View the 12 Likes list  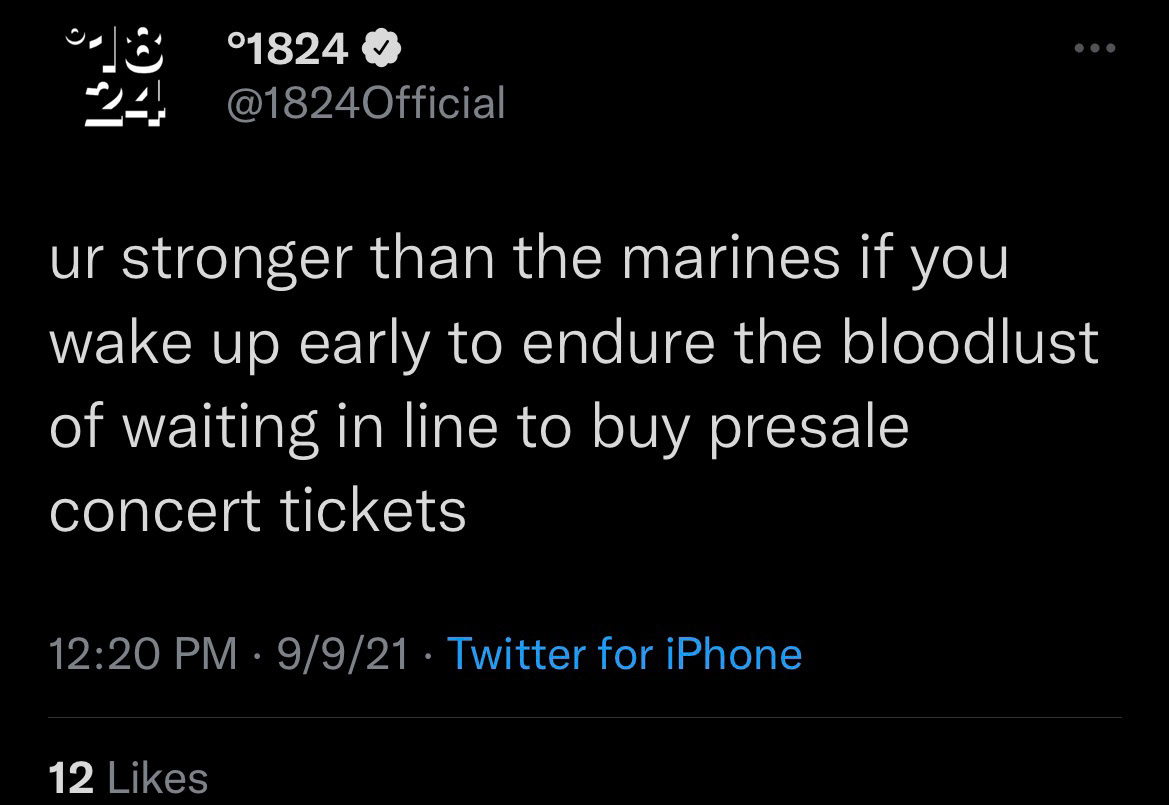point(128,777)
